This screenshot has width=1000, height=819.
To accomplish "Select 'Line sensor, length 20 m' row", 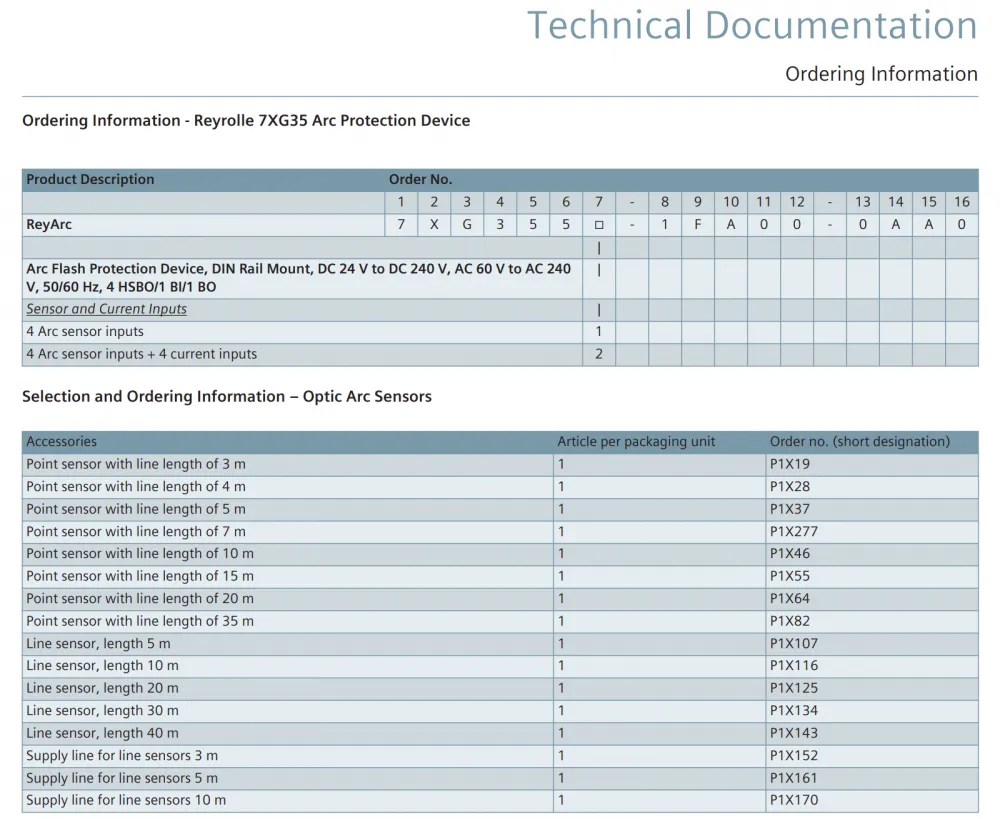I will coord(500,688).
